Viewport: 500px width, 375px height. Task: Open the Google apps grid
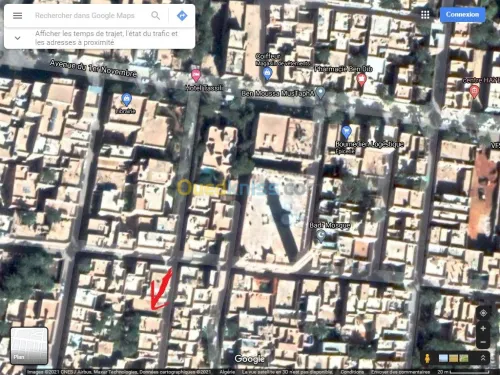(x=425, y=15)
